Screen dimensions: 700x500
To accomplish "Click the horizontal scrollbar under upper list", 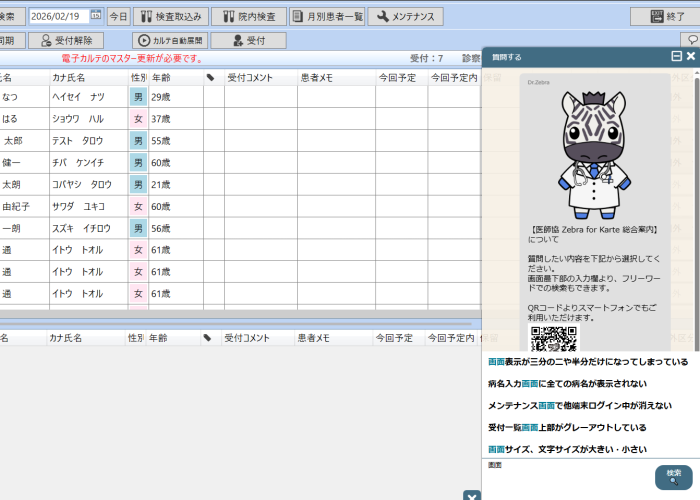I will [x=236, y=324].
